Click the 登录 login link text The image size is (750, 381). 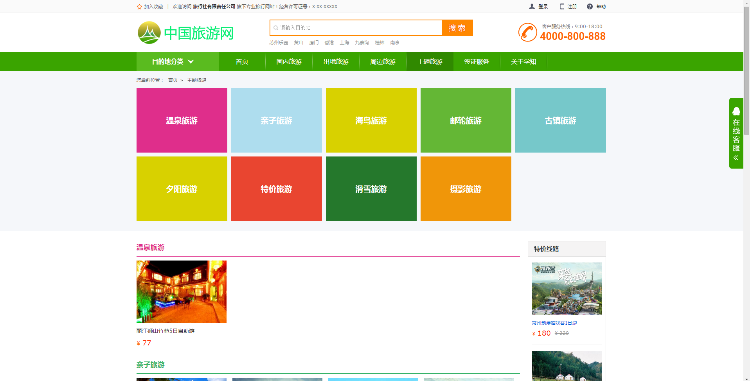coord(543,7)
